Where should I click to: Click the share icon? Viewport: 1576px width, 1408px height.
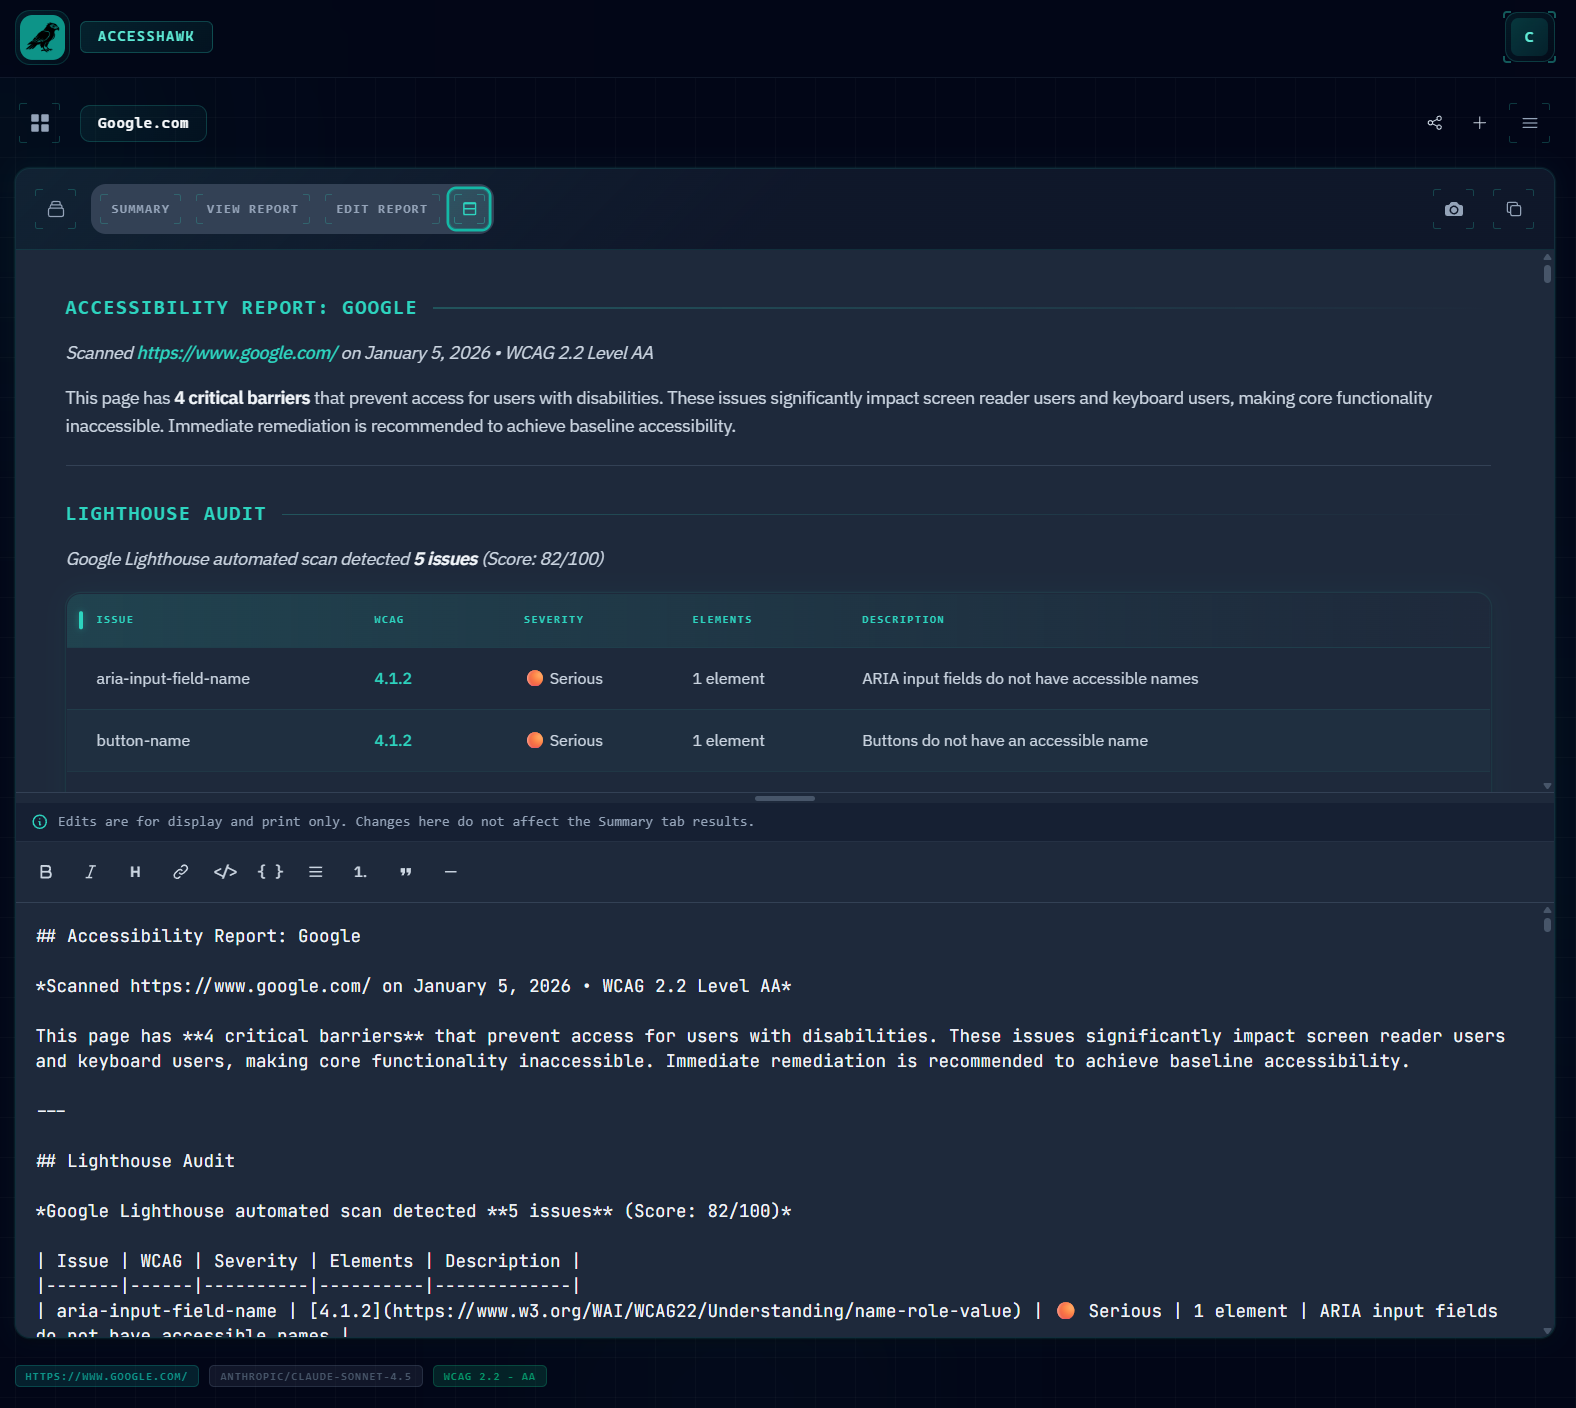1435,123
